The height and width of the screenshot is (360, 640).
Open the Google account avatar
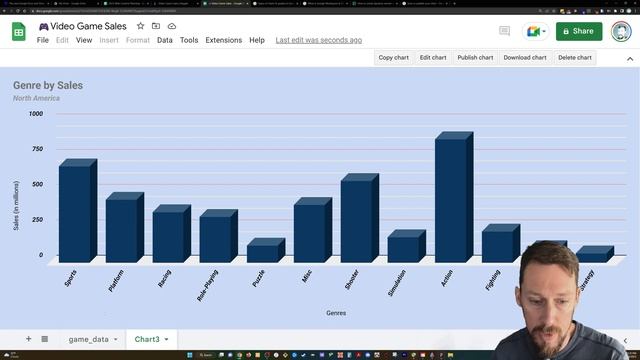621,31
